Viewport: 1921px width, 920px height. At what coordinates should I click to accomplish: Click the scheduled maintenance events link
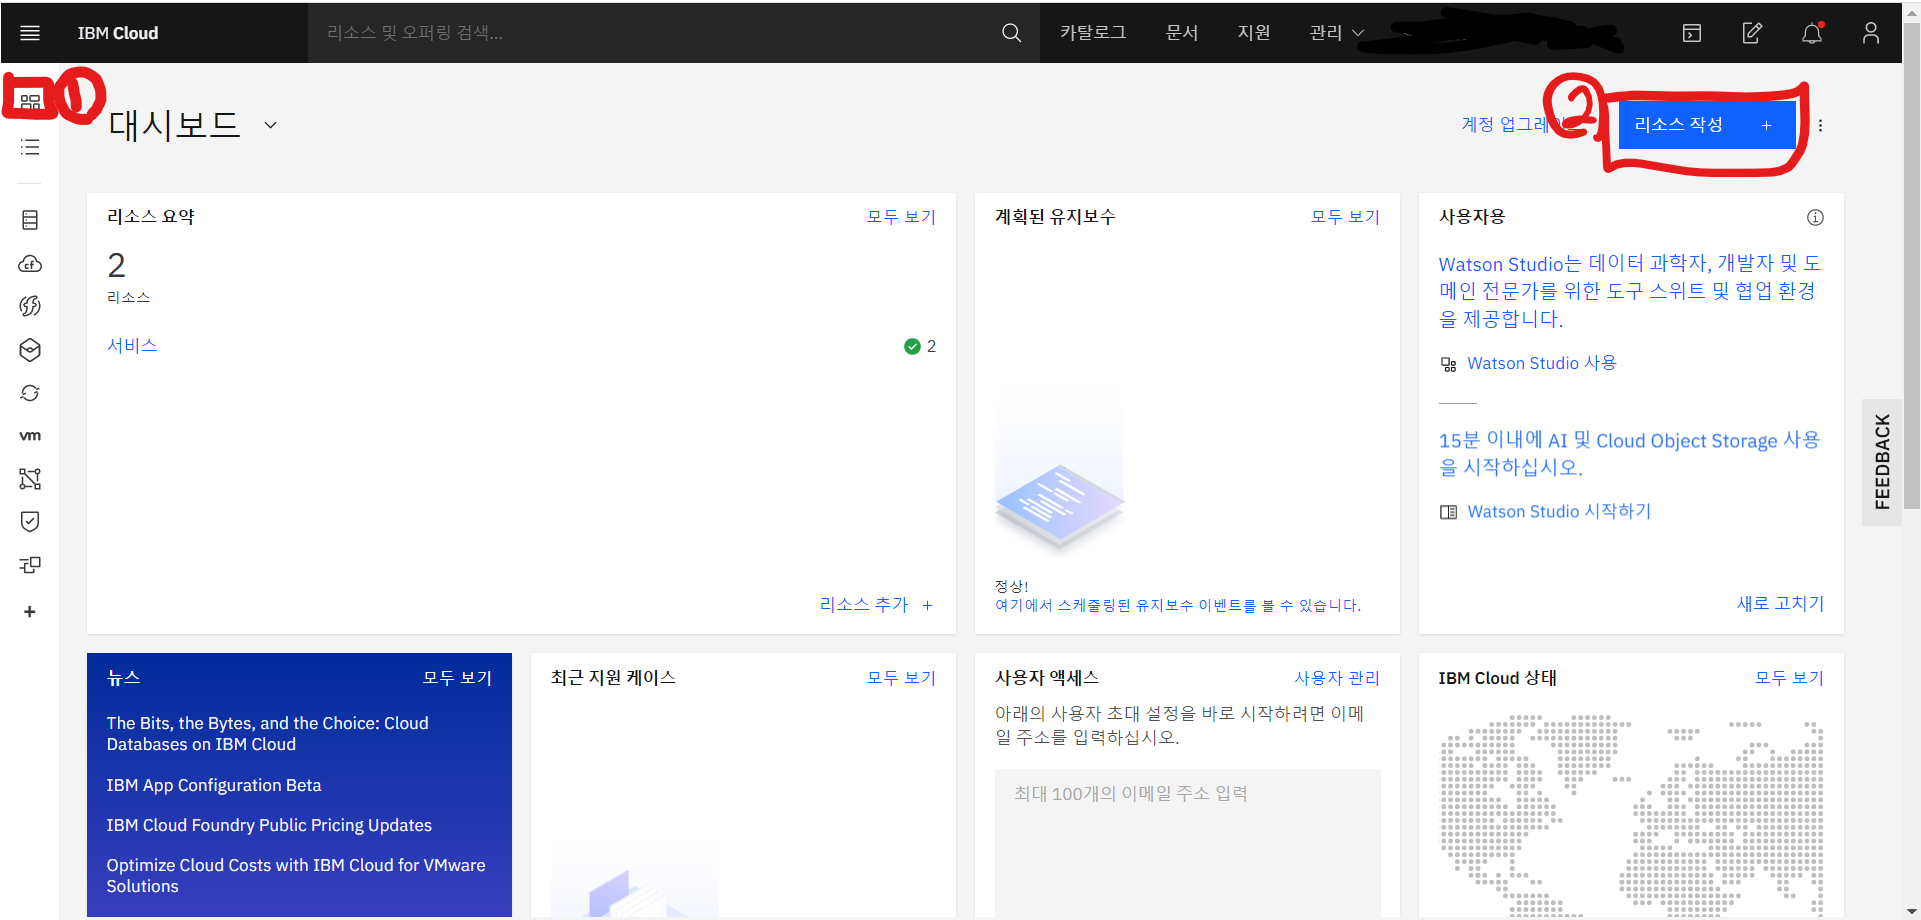1178,605
